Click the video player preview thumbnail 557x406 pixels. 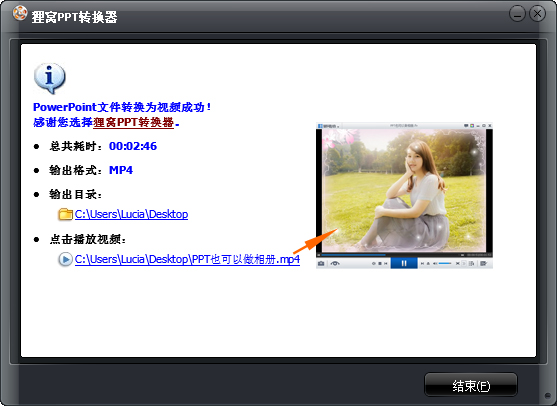click(x=404, y=196)
